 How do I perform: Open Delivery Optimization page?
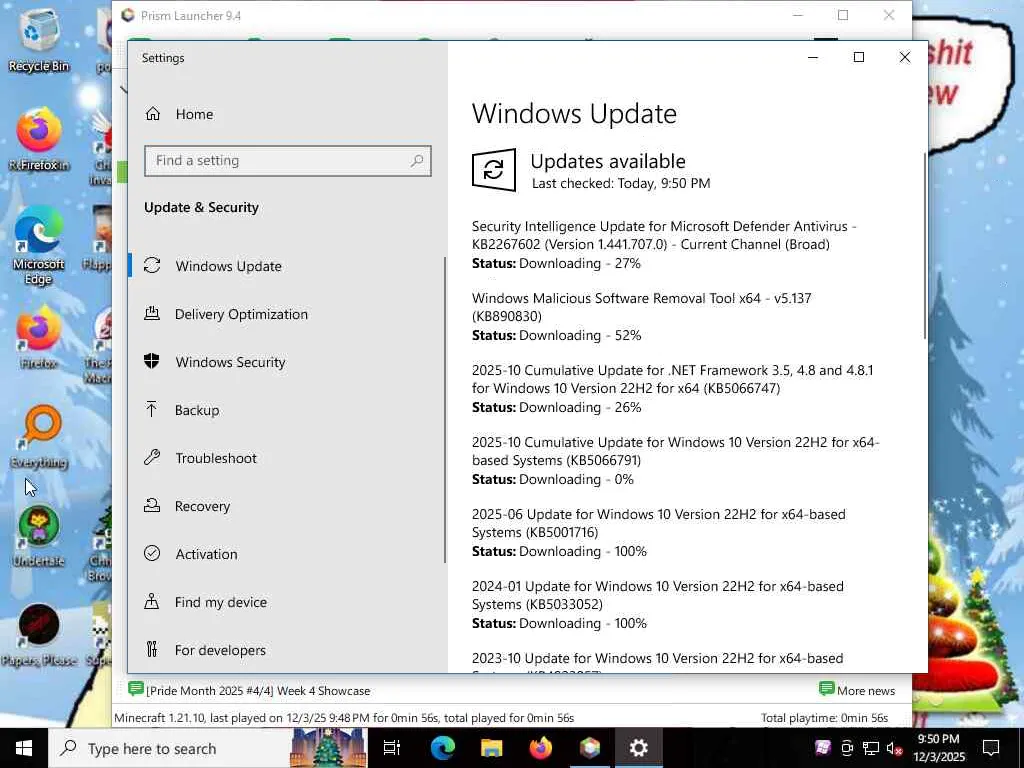coord(240,314)
